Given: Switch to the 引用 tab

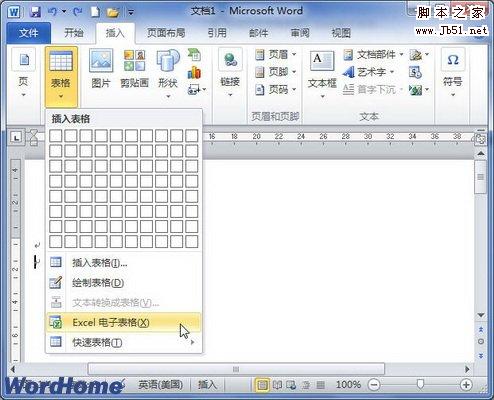Looking at the screenshot, I should (217, 33).
